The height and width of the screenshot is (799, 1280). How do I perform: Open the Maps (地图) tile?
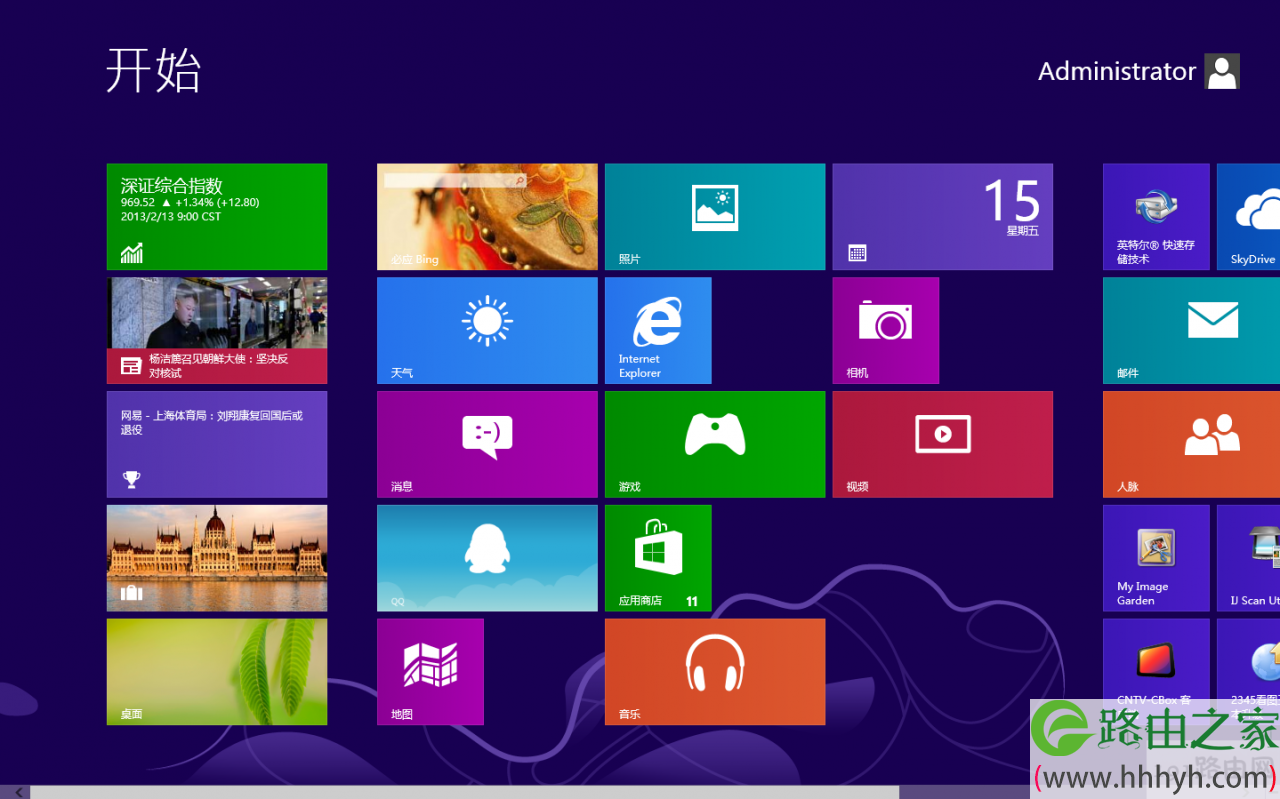point(430,671)
